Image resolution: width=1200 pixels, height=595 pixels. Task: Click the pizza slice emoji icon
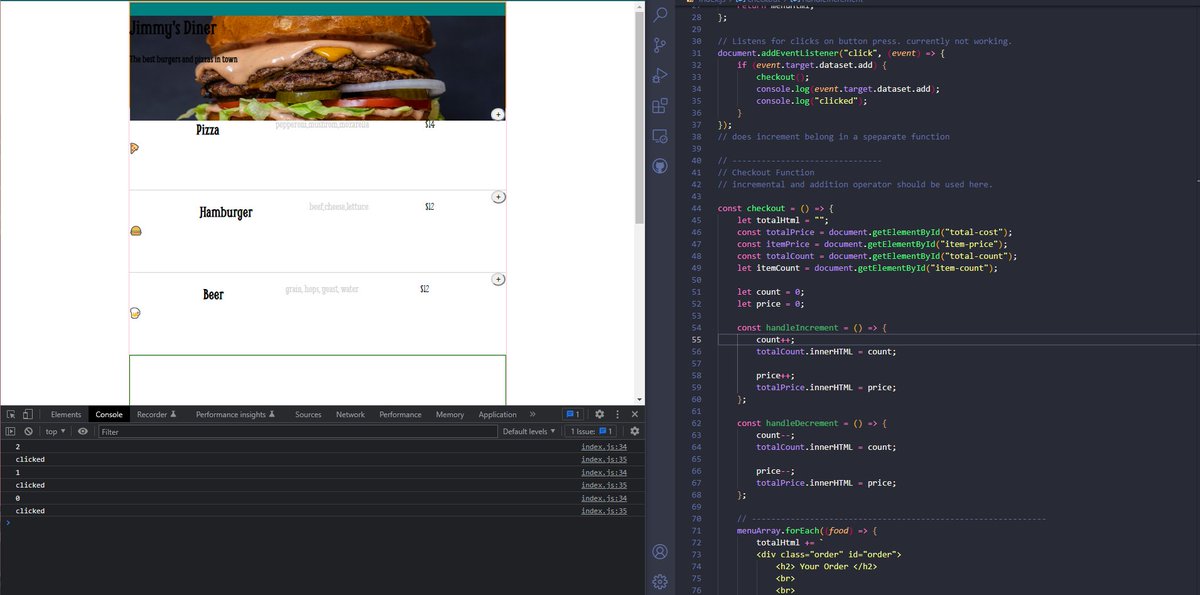(x=135, y=148)
